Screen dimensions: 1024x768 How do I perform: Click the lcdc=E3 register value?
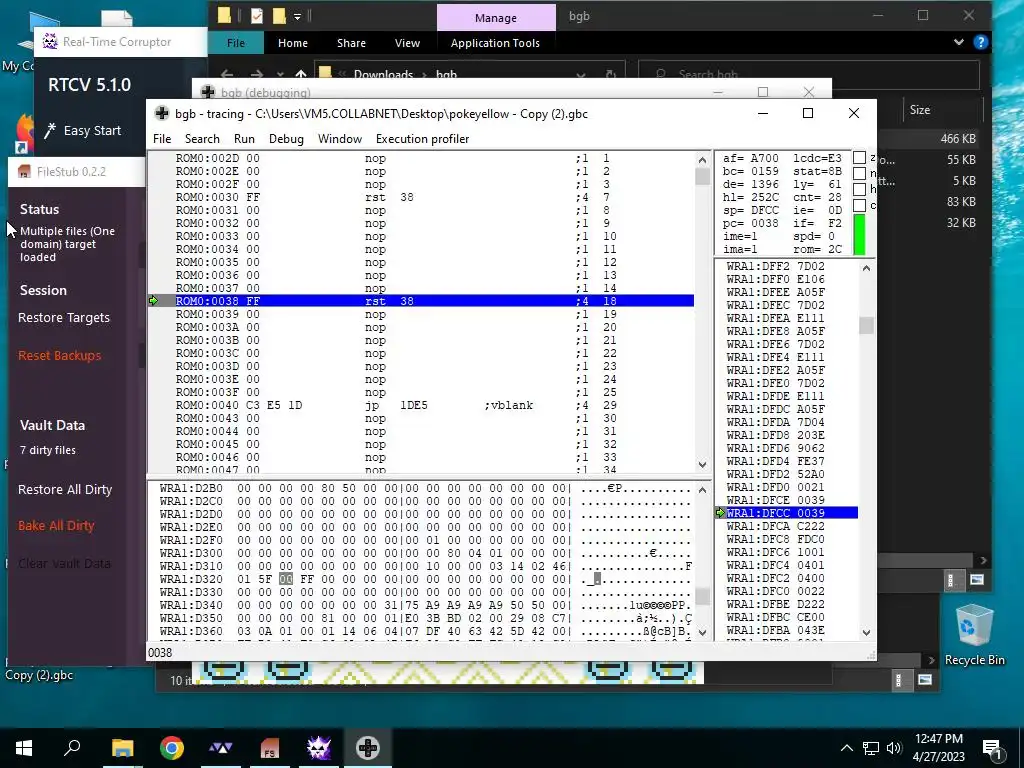coord(817,158)
